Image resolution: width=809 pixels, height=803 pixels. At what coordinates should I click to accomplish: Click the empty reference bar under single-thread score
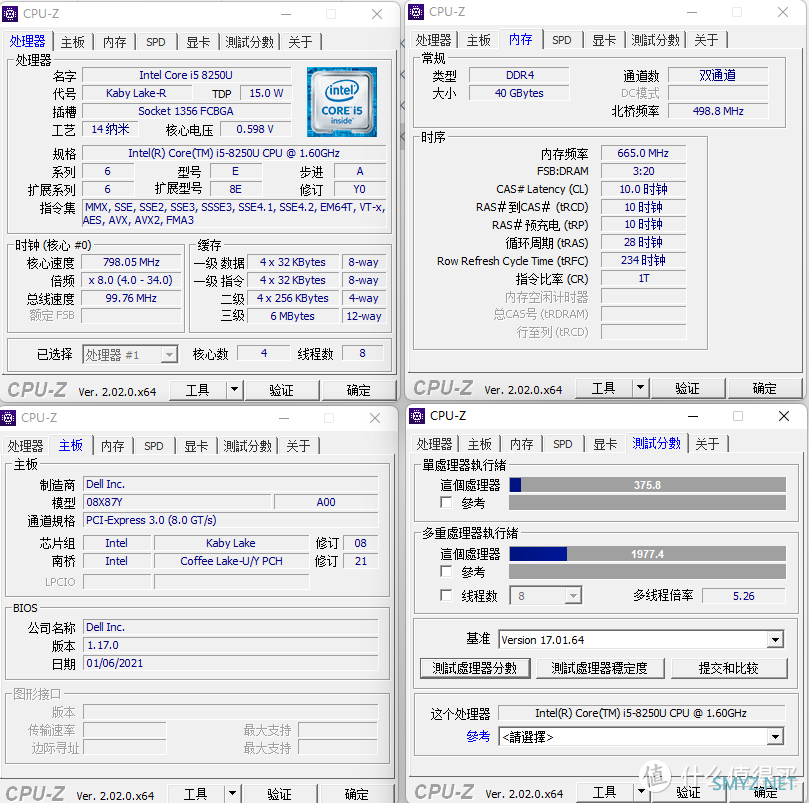[647, 503]
